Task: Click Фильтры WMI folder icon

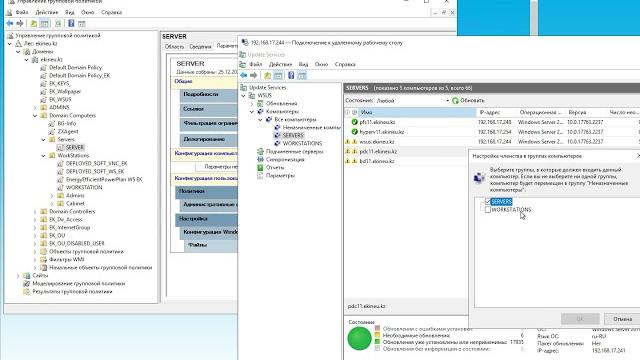Action: (x=43, y=260)
